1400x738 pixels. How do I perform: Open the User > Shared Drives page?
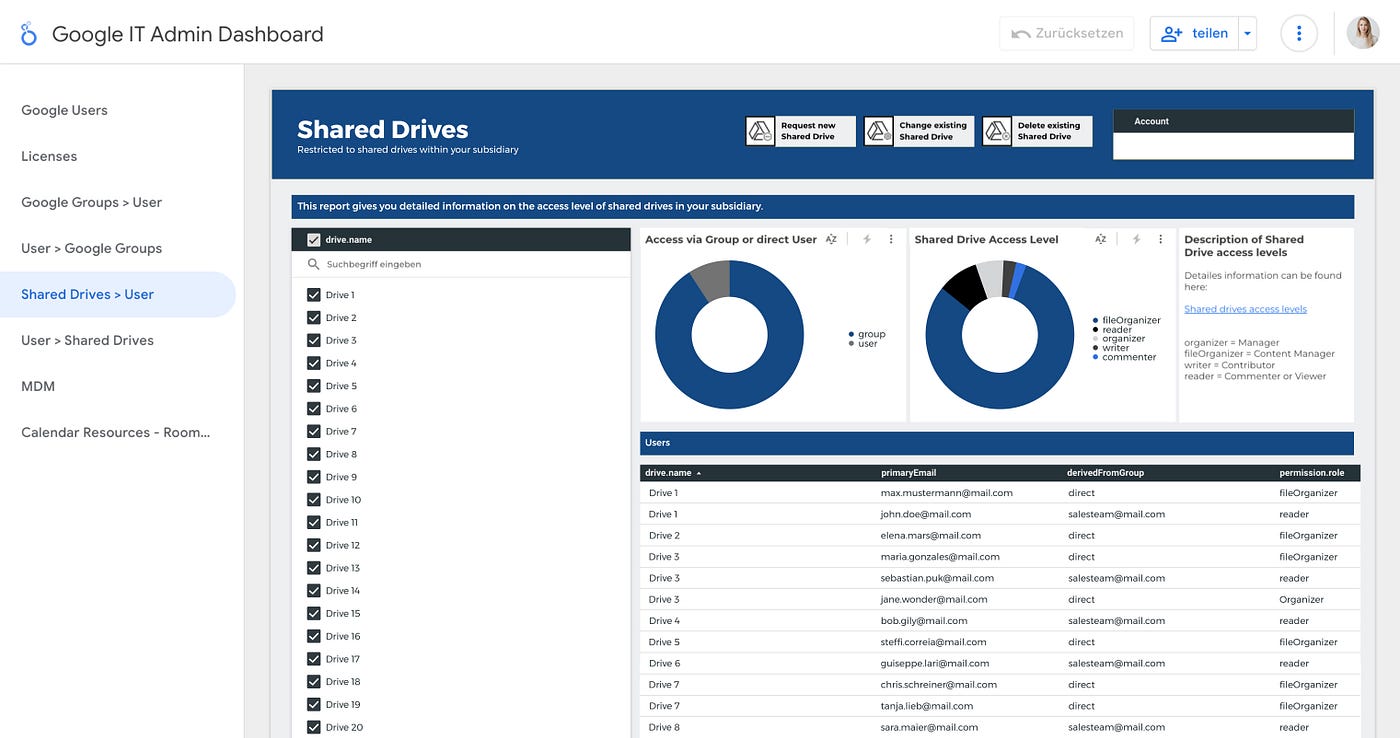[87, 340]
